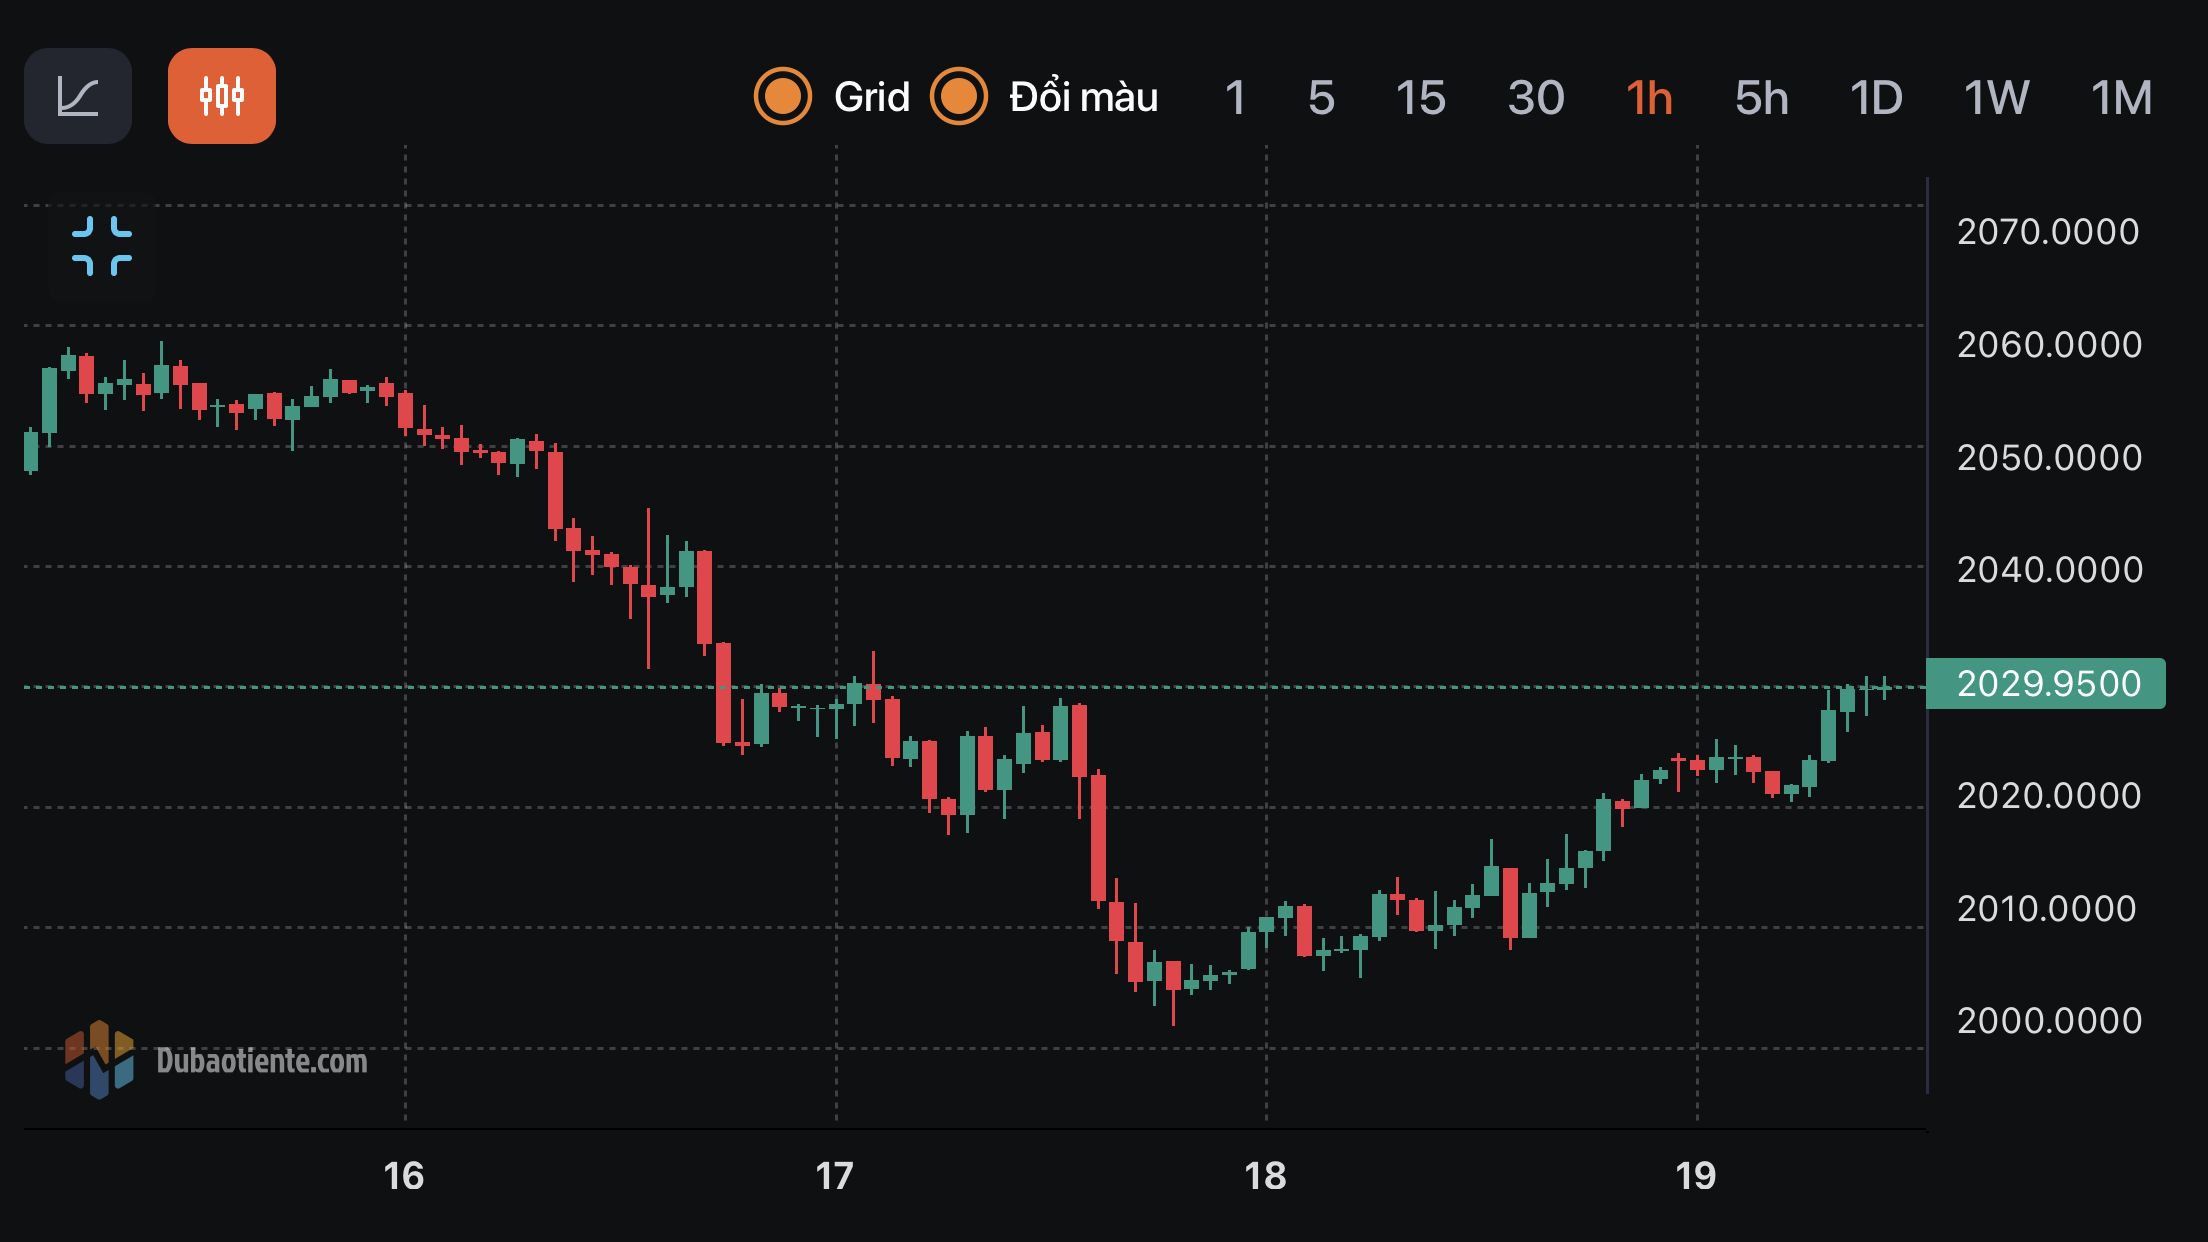Select the candlestick chart view
The height and width of the screenshot is (1242, 2208).
click(x=222, y=96)
